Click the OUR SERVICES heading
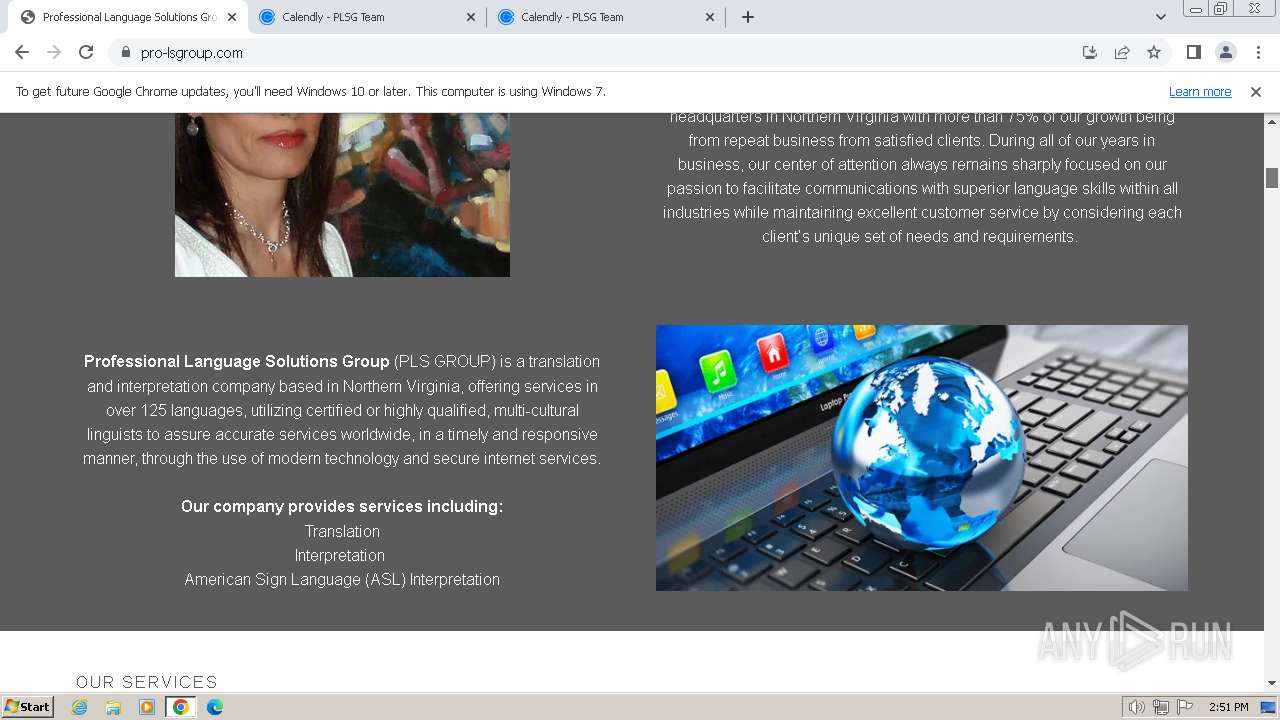The image size is (1280, 720). point(147,682)
